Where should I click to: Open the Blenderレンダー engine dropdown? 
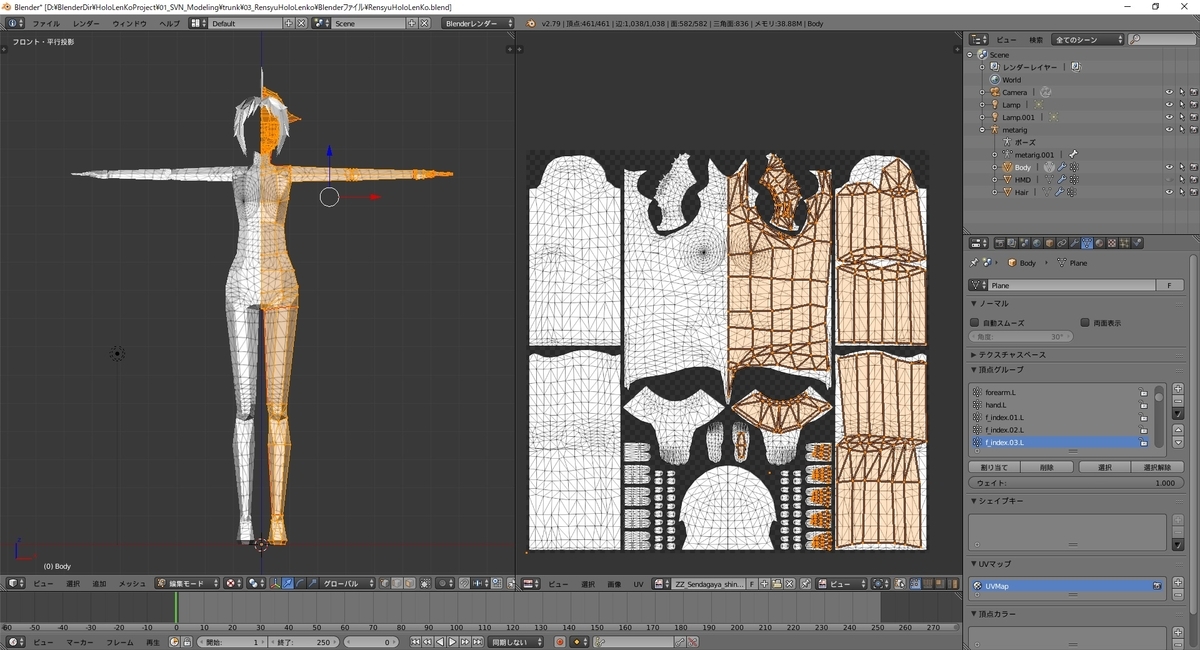click(478, 23)
